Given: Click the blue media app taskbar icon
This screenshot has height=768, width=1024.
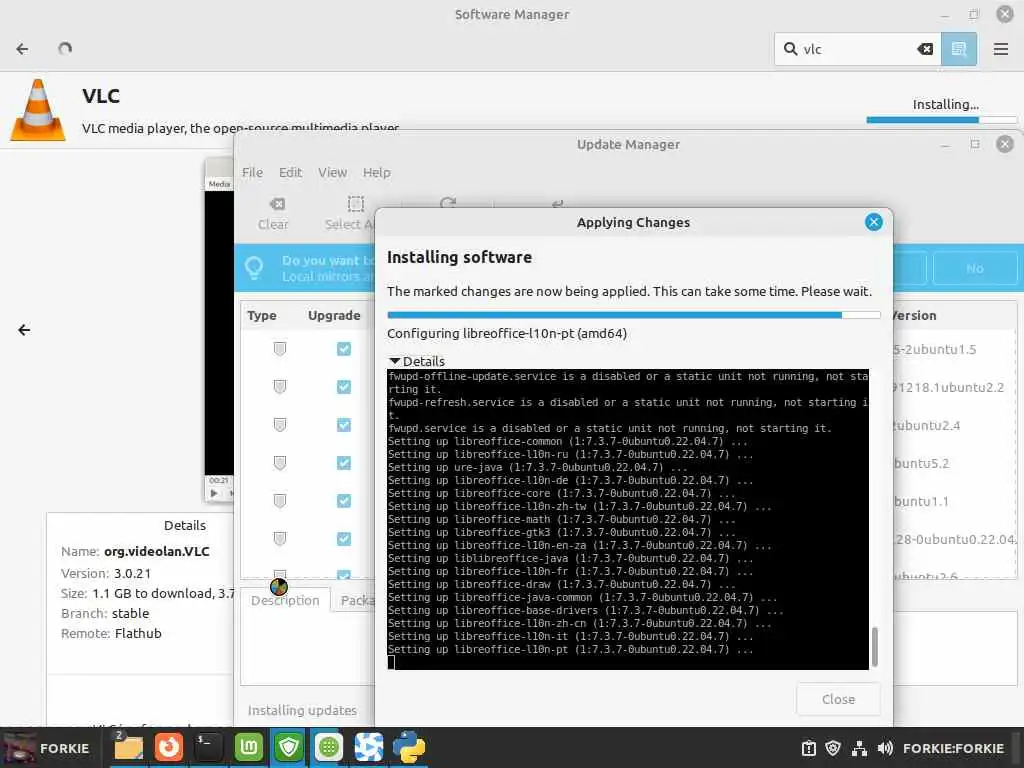Looking at the screenshot, I should [x=369, y=748].
